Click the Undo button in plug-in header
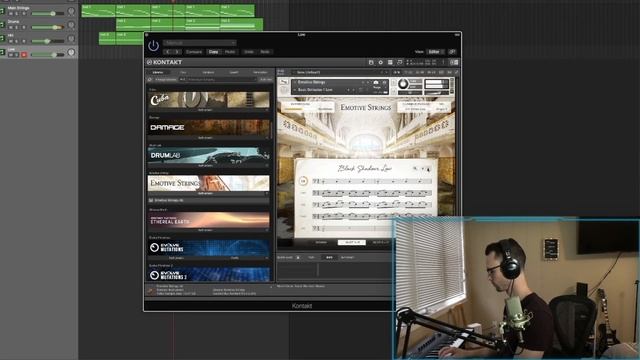Screen dimensions: 640x360 pyautogui.click(x=249, y=52)
